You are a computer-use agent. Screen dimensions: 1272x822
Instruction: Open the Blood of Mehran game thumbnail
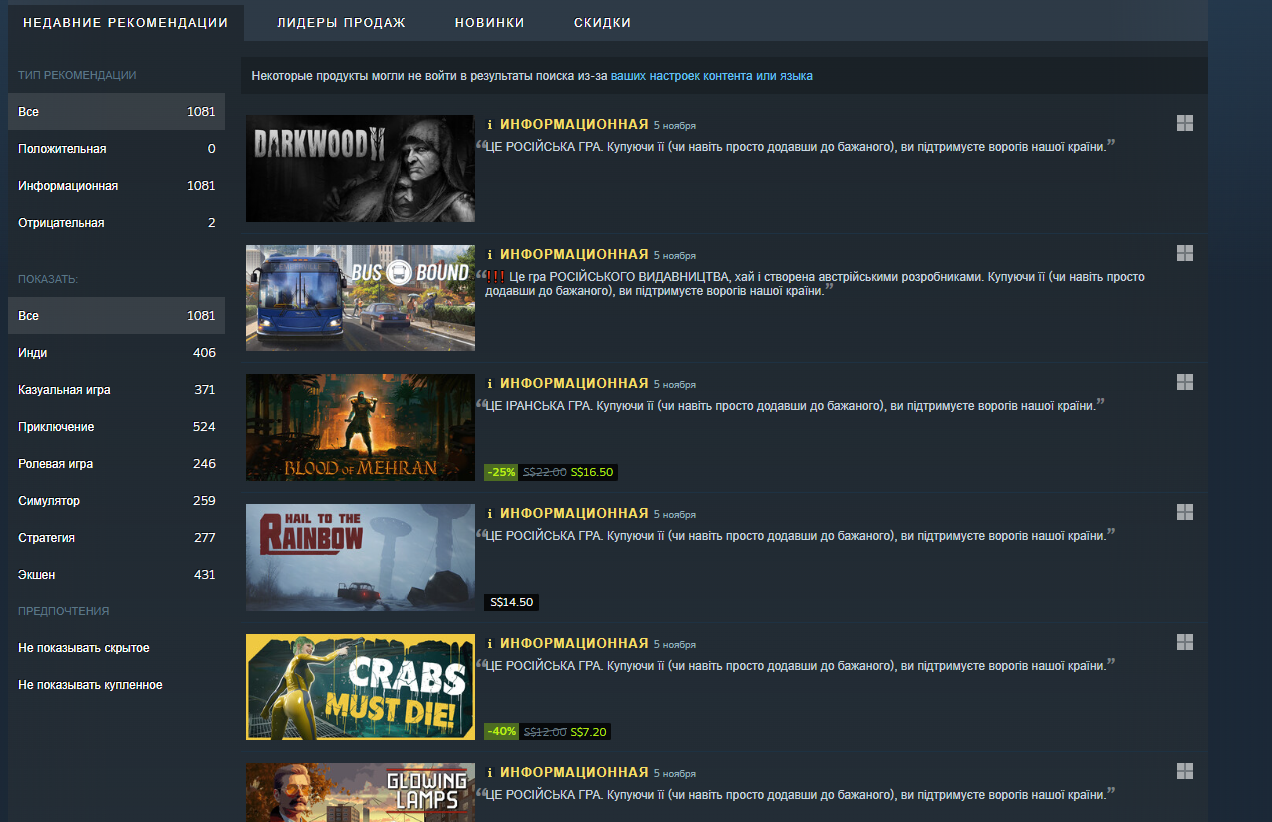pyautogui.click(x=360, y=427)
